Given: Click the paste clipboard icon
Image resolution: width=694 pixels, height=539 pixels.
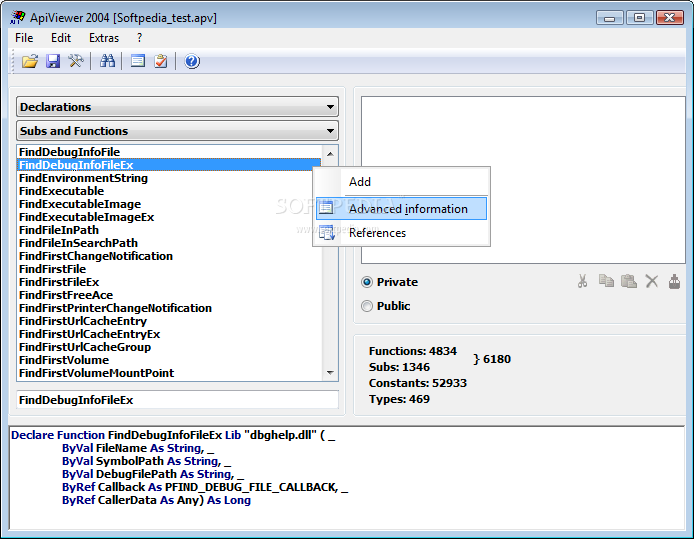Looking at the screenshot, I should coord(628,281).
